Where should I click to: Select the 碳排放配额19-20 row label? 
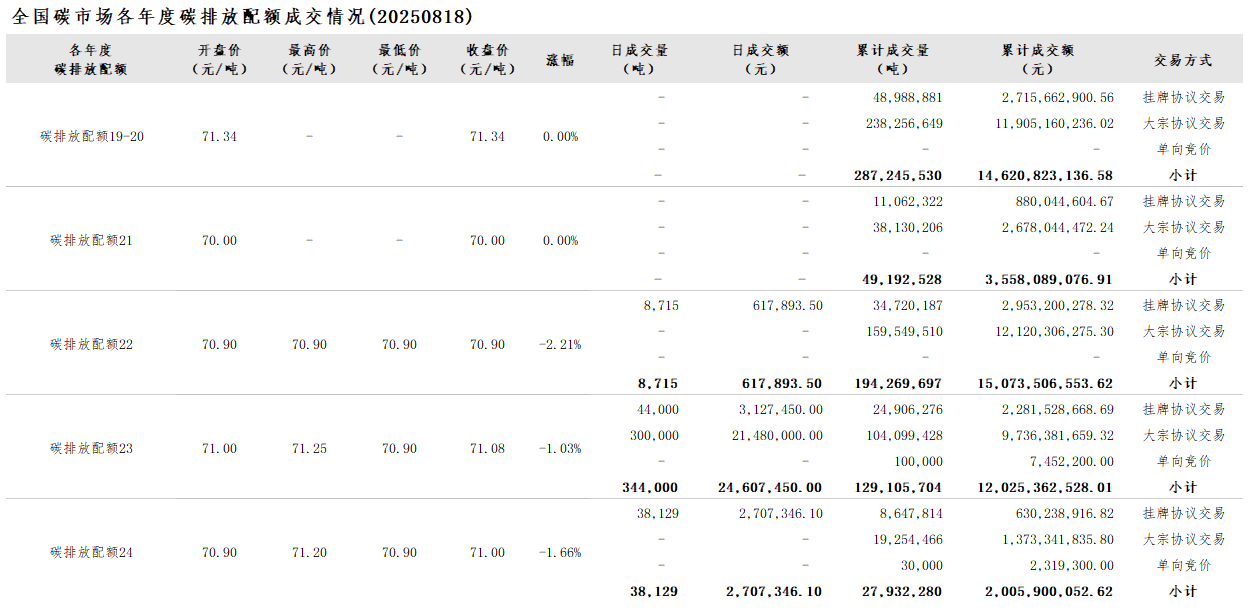[92, 137]
